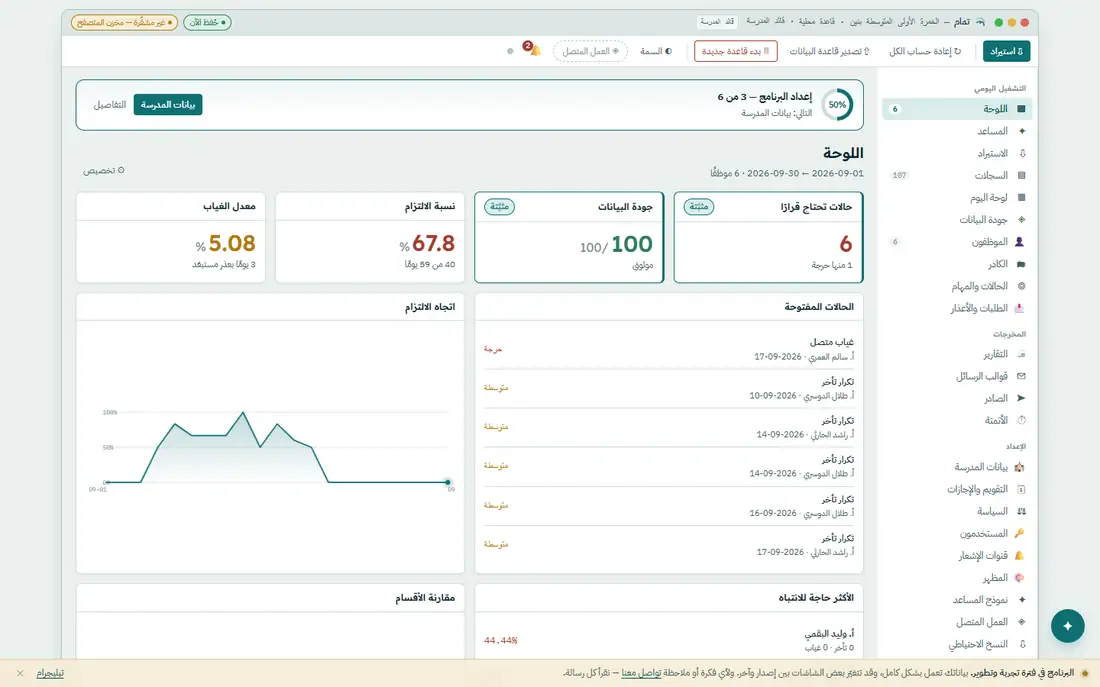The image size is (1100, 687).
Task: Open لوحة اليوم today board
Action: tap(957, 198)
